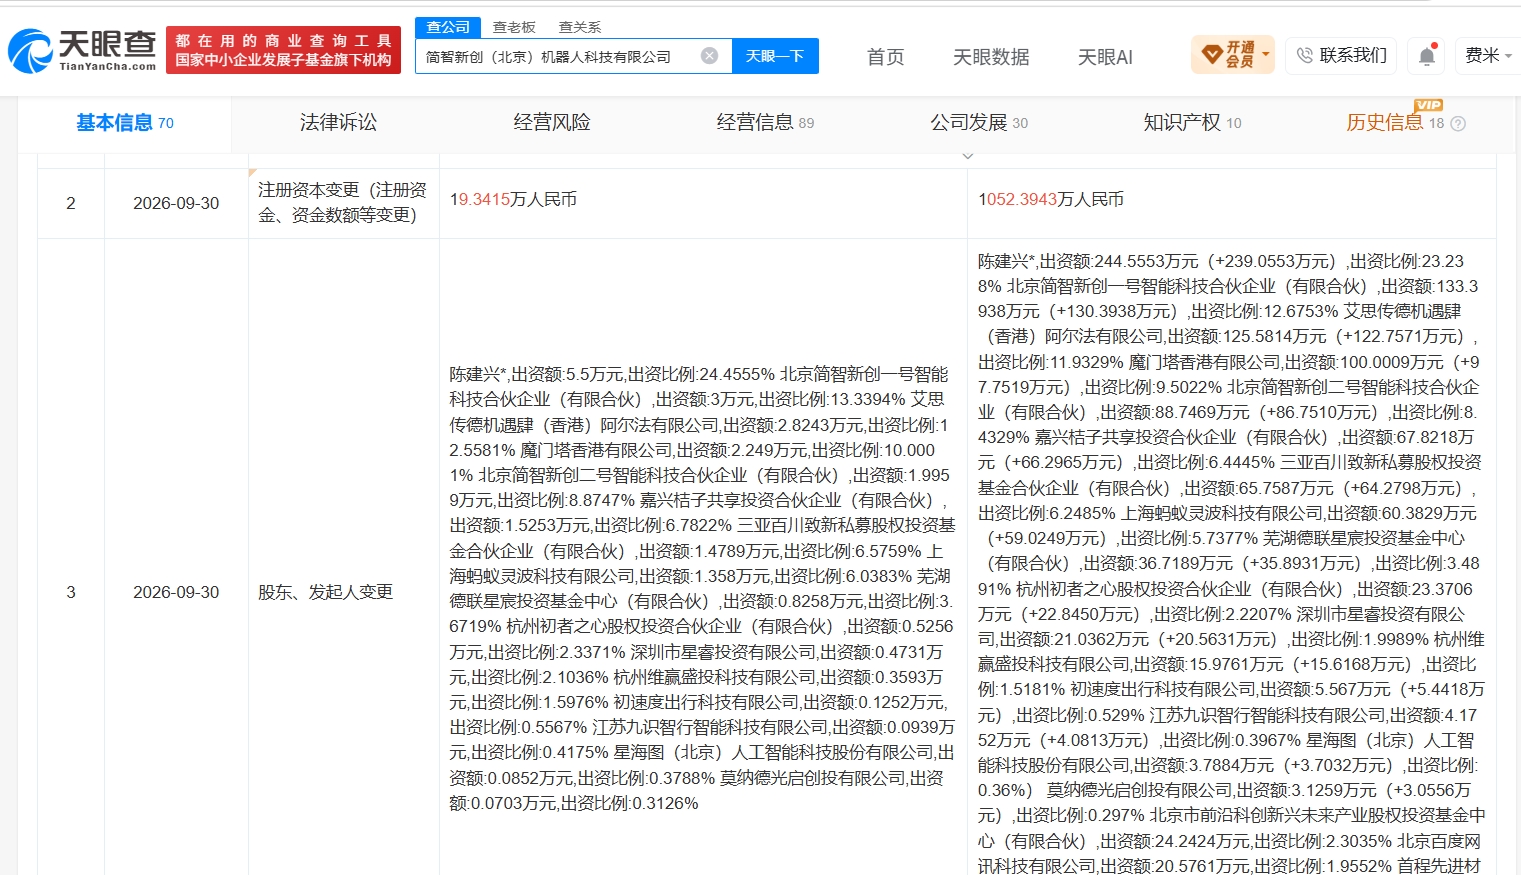Open 天眼AI in top navigation
Image resolution: width=1521 pixels, height=875 pixels.
coord(1105,57)
